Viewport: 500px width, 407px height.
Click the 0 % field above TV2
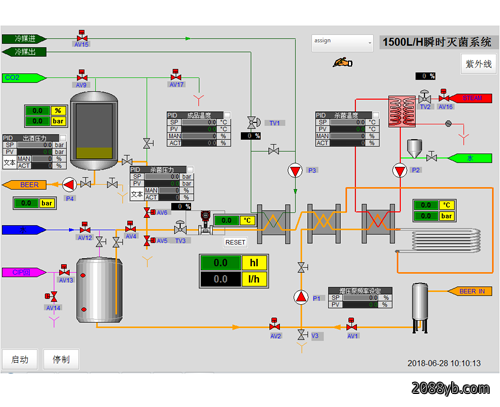pyautogui.click(x=425, y=76)
